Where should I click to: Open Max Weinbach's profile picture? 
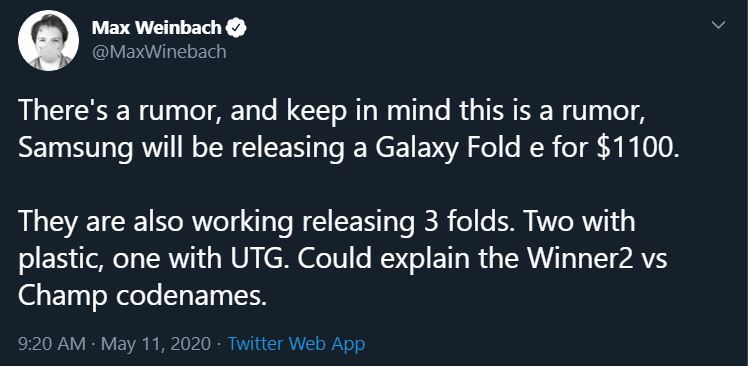[x=48, y=41]
